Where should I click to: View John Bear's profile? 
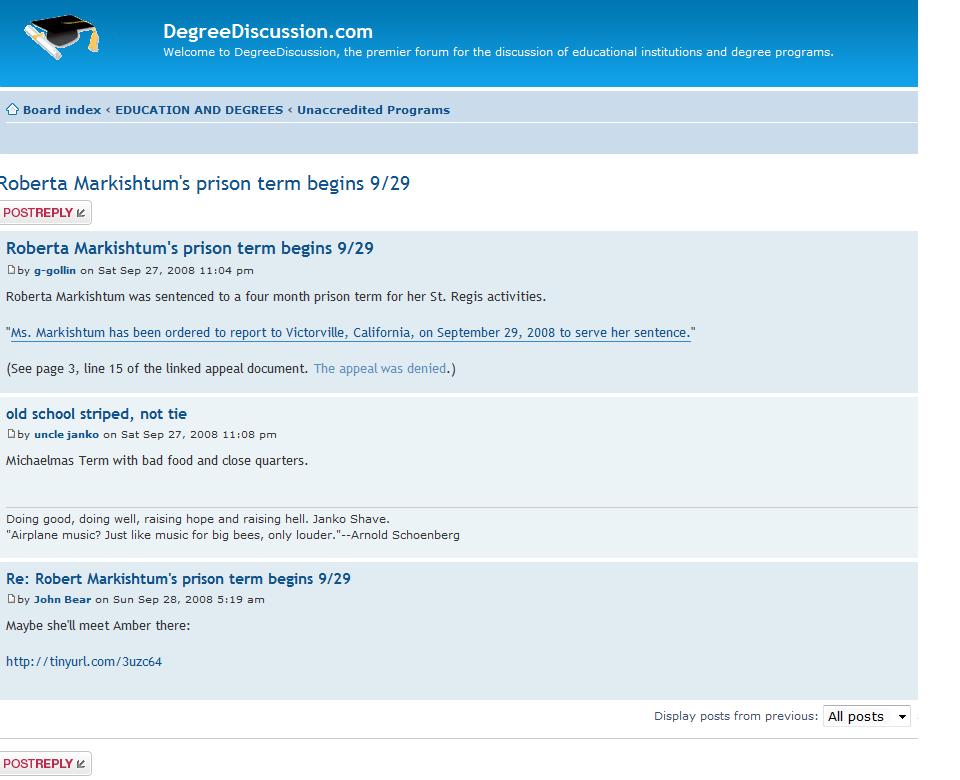coord(62,599)
